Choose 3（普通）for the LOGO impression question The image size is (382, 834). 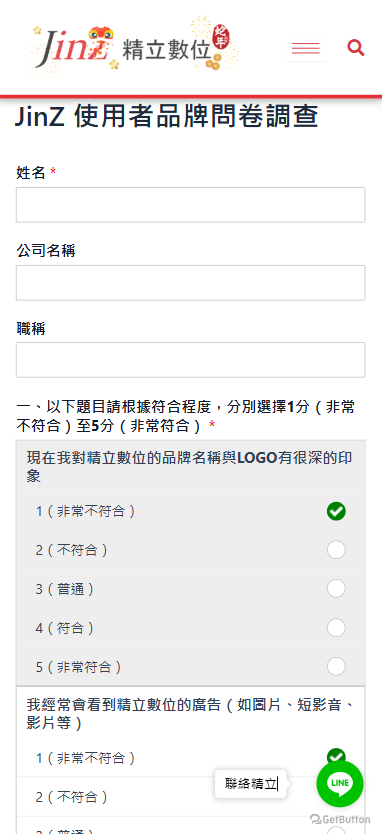336,589
